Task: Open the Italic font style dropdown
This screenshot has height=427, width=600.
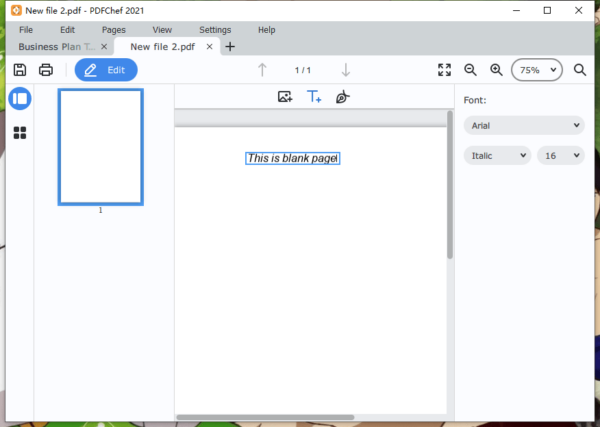Action: pyautogui.click(x=497, y=156)
